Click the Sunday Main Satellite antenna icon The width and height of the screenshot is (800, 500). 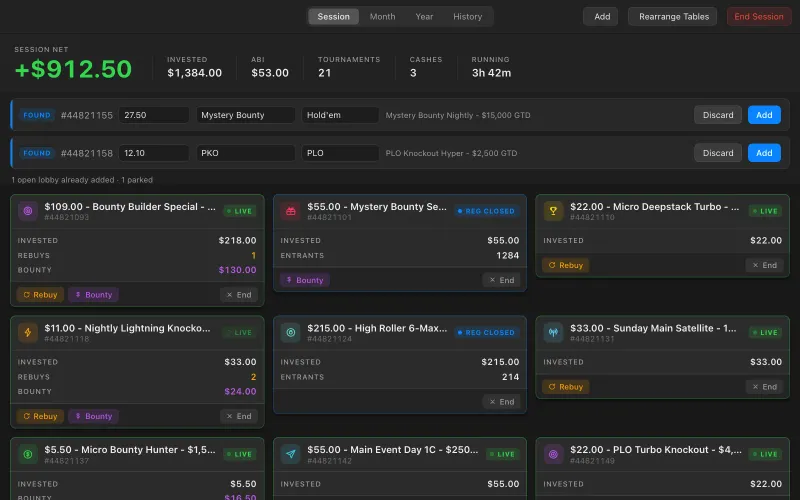point(554,332)
